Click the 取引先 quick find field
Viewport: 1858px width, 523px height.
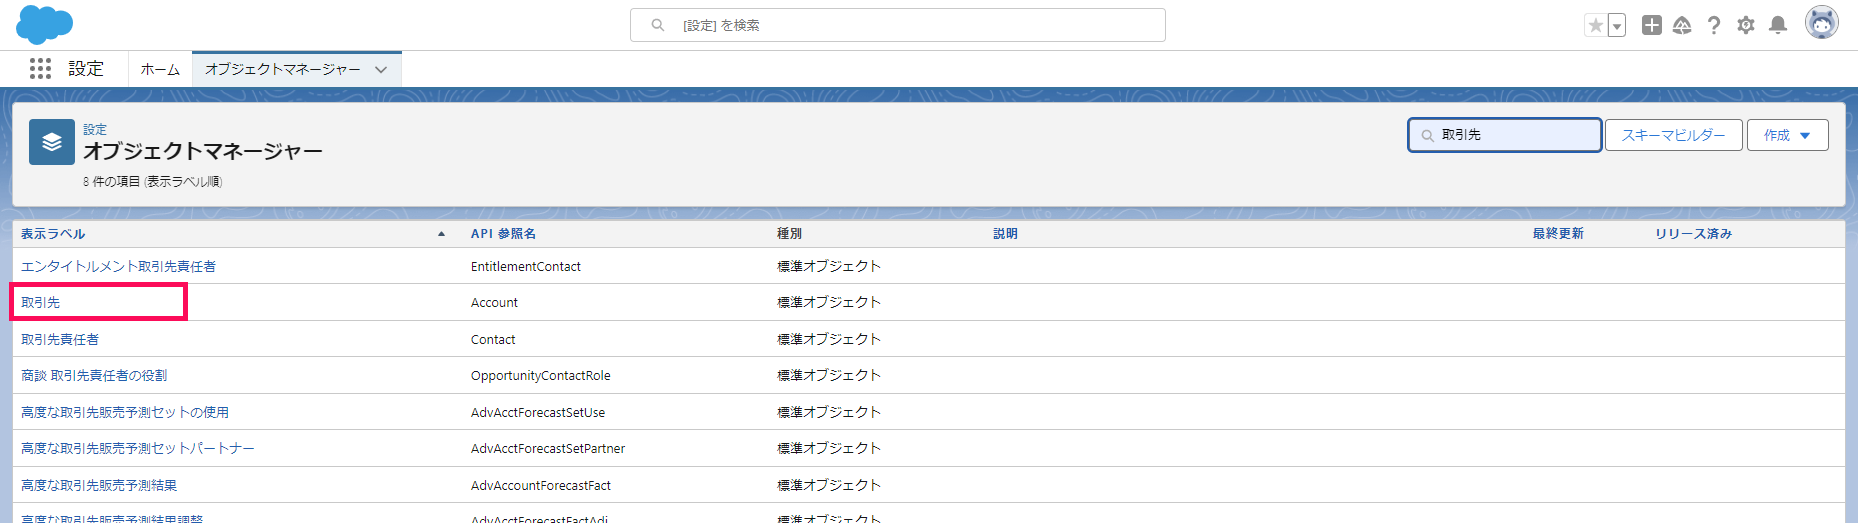pos(1505,135)
